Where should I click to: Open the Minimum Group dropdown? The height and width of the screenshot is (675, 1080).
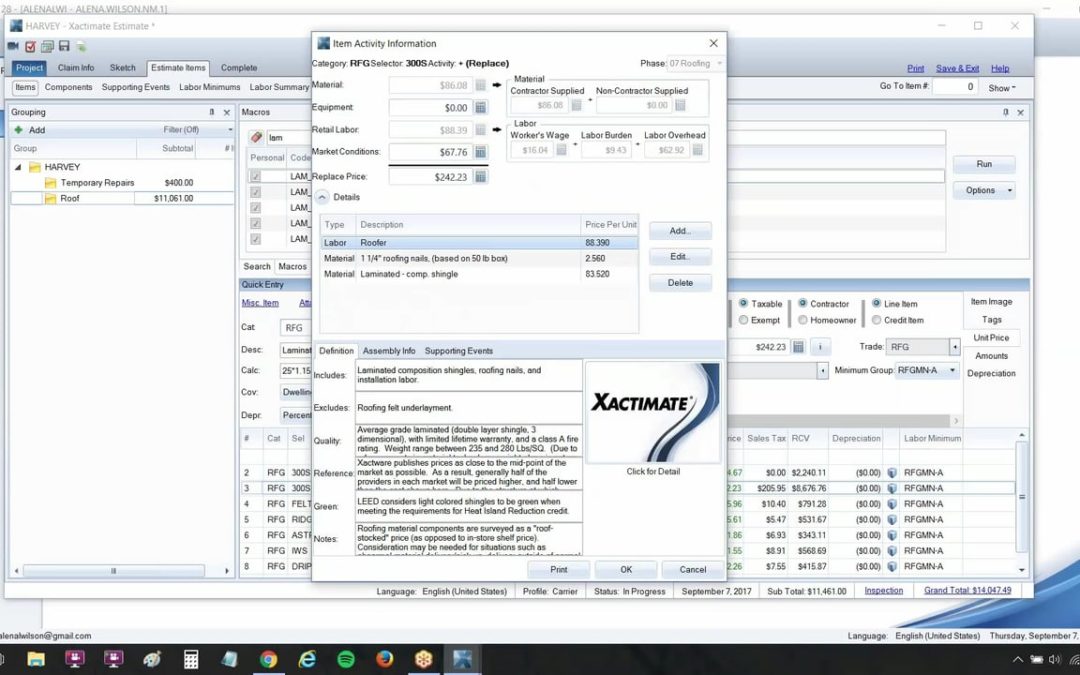pyautogui.click(x=953, y=371)
